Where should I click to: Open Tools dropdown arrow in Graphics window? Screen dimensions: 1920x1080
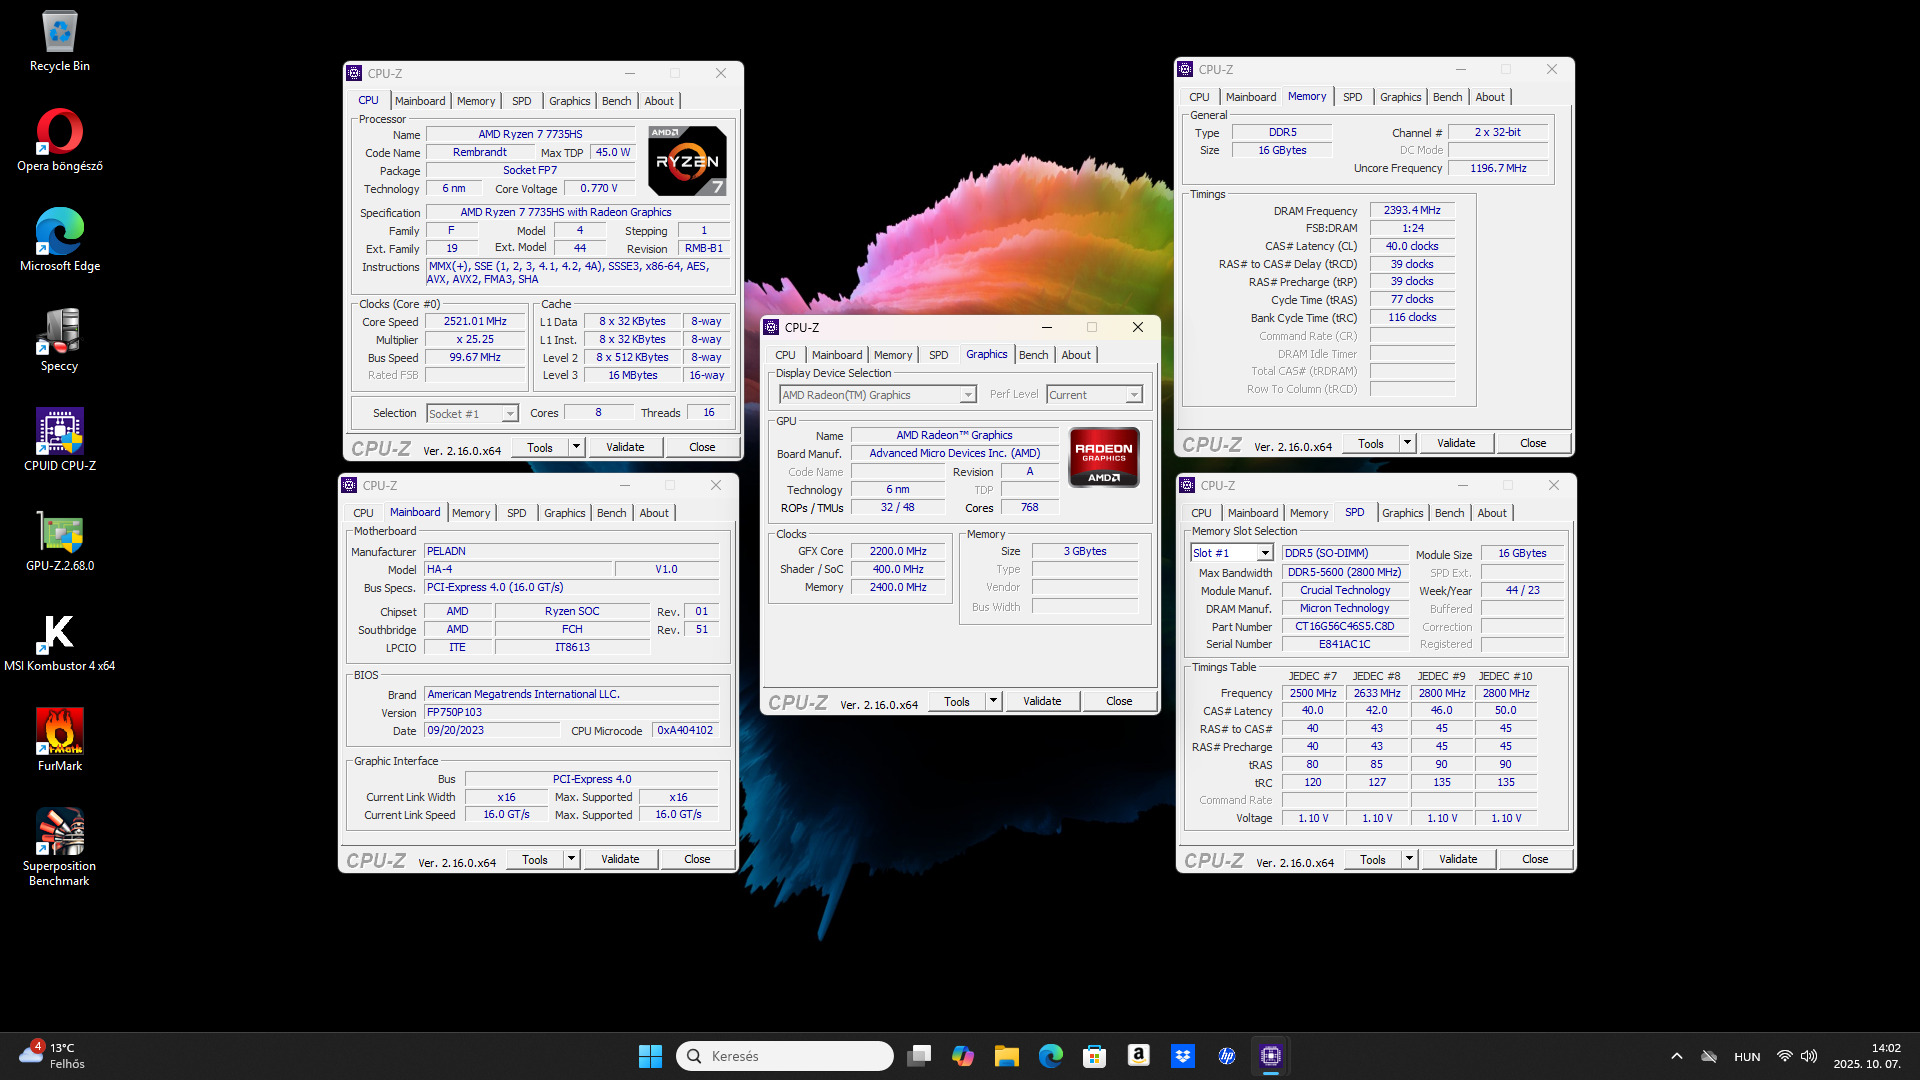tap(993, 701)
